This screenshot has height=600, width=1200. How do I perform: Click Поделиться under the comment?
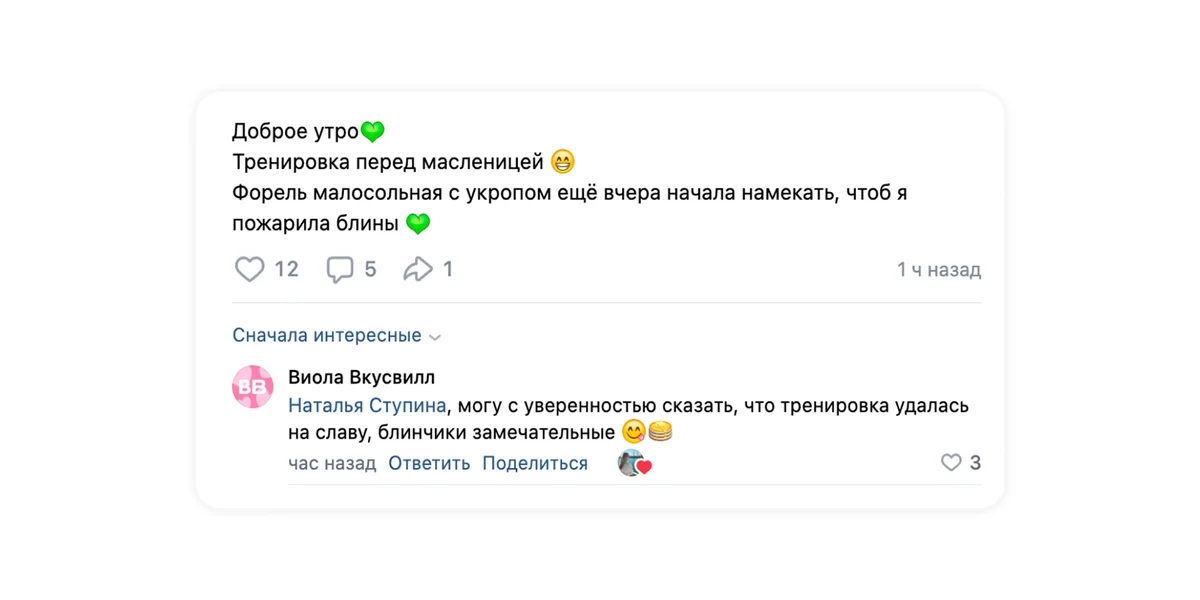pos(534,463)
